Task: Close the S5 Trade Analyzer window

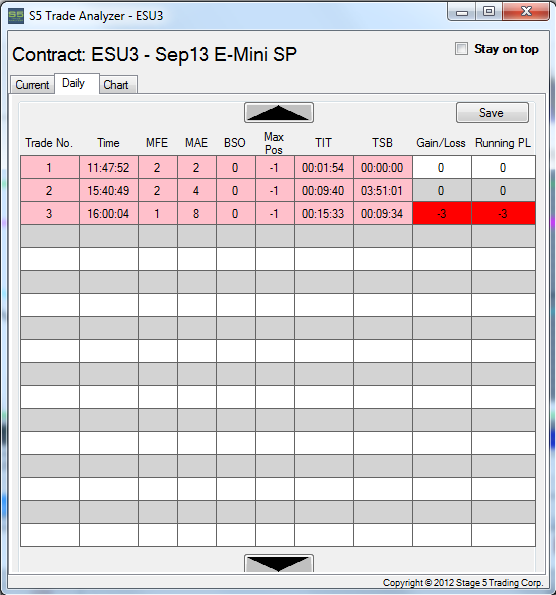Action: click(x=526, y=12)
